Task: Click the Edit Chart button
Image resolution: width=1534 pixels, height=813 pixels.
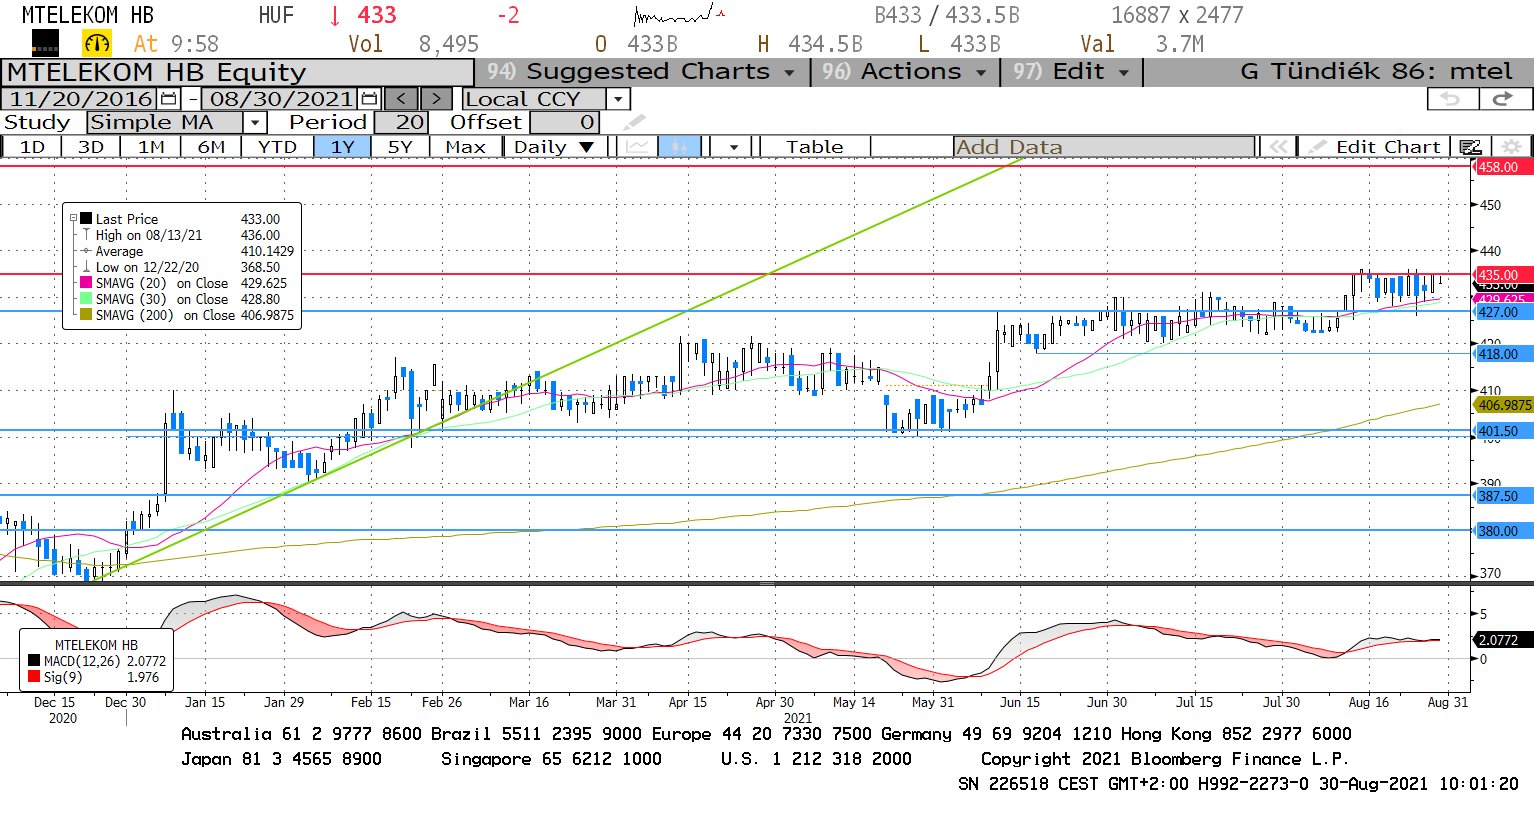Action: (1377, 147)
